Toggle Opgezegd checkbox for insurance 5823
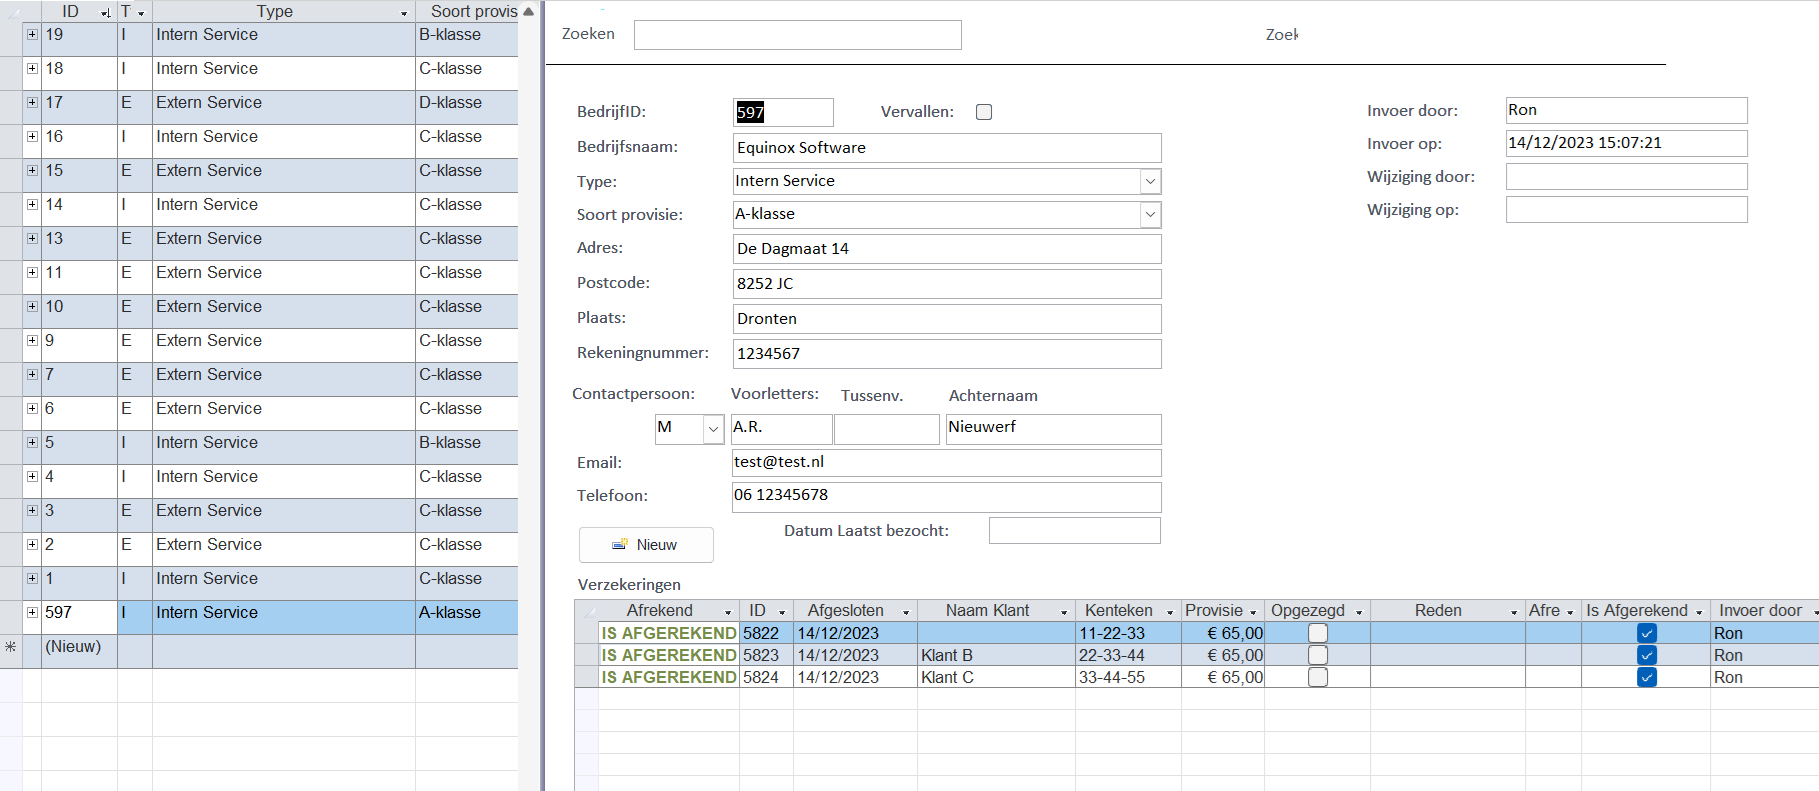This screenshot has height=791, width=1819. pyautogui.click(x=1318, y=655)
